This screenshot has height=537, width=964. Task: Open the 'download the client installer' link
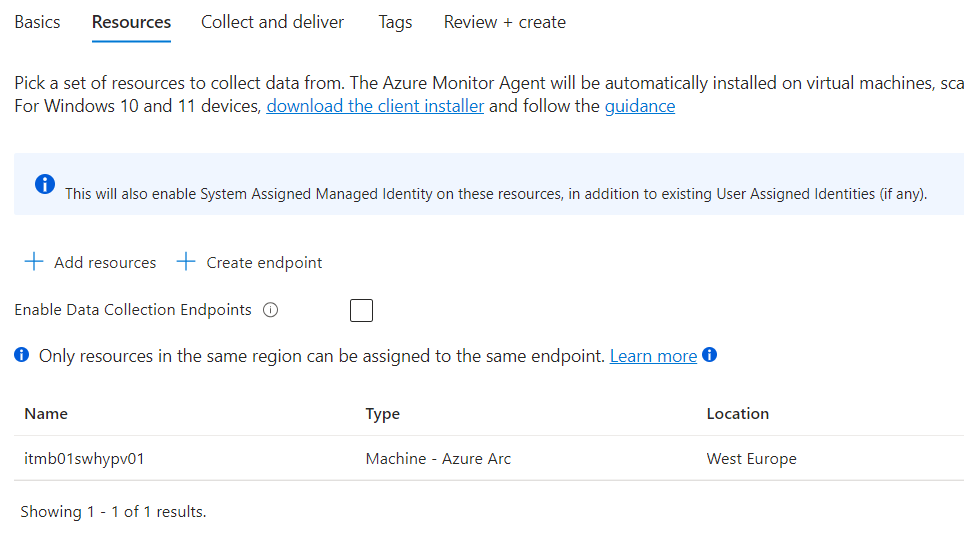tap(375, 106)
